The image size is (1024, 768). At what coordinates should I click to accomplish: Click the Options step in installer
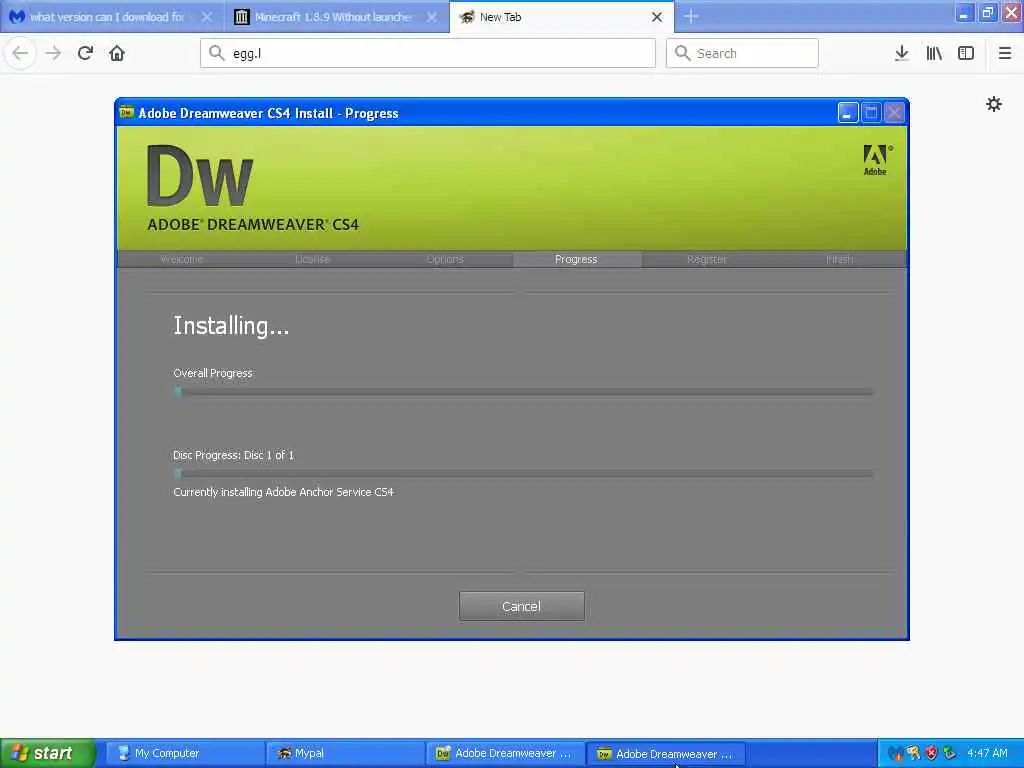445,259
